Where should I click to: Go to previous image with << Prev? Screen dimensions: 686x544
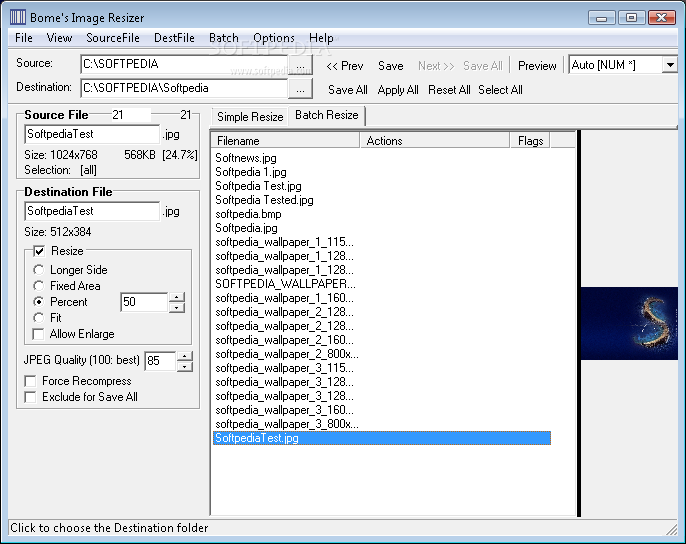point(345,66)
